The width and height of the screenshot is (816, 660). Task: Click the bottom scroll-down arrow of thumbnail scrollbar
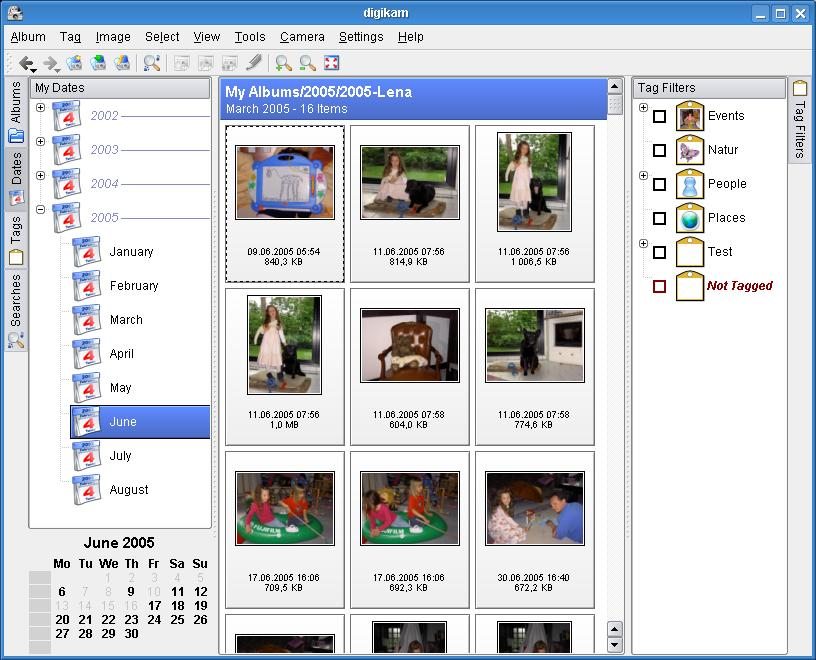(x=615, y=645)
